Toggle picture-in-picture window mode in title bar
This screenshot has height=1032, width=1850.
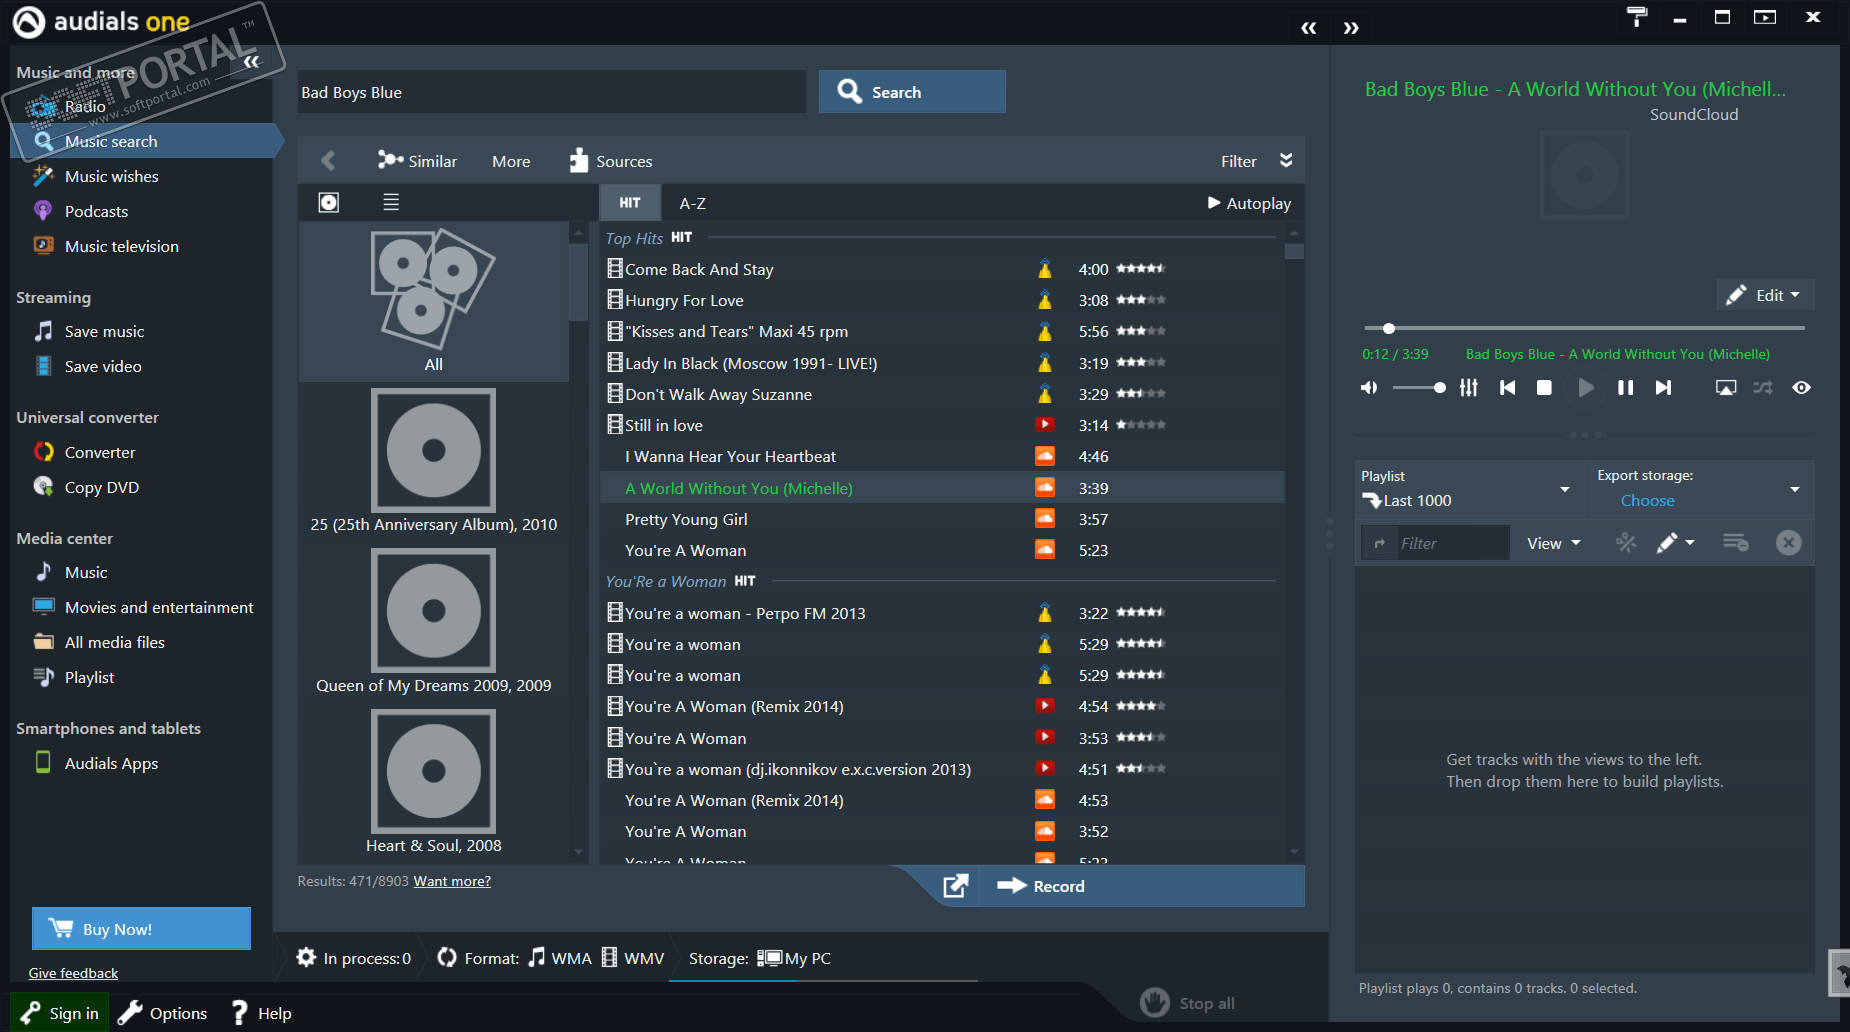tap(1765, 17)
